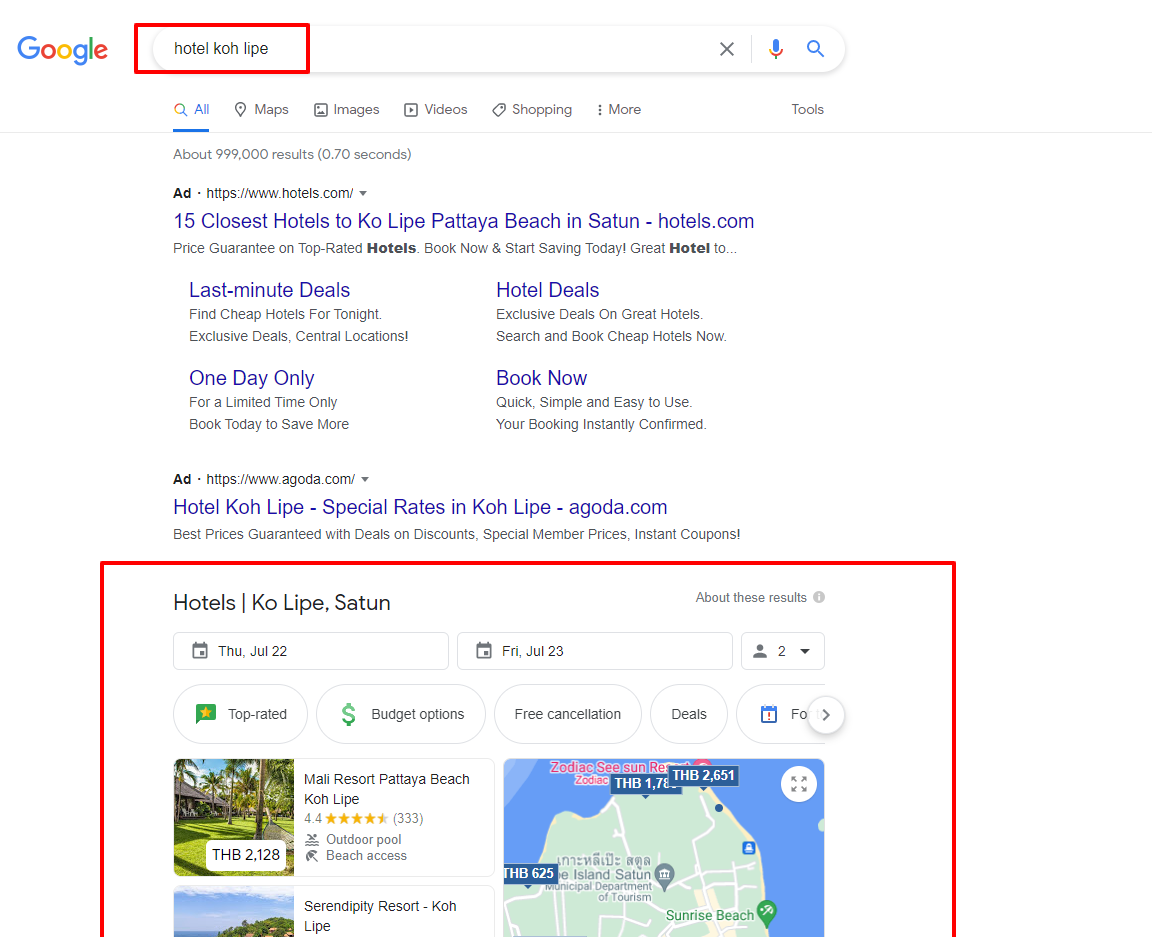Click the Serendipity Resort photo thumbnail
This screenshot has width=1152, height=937.
coord(234,911)
